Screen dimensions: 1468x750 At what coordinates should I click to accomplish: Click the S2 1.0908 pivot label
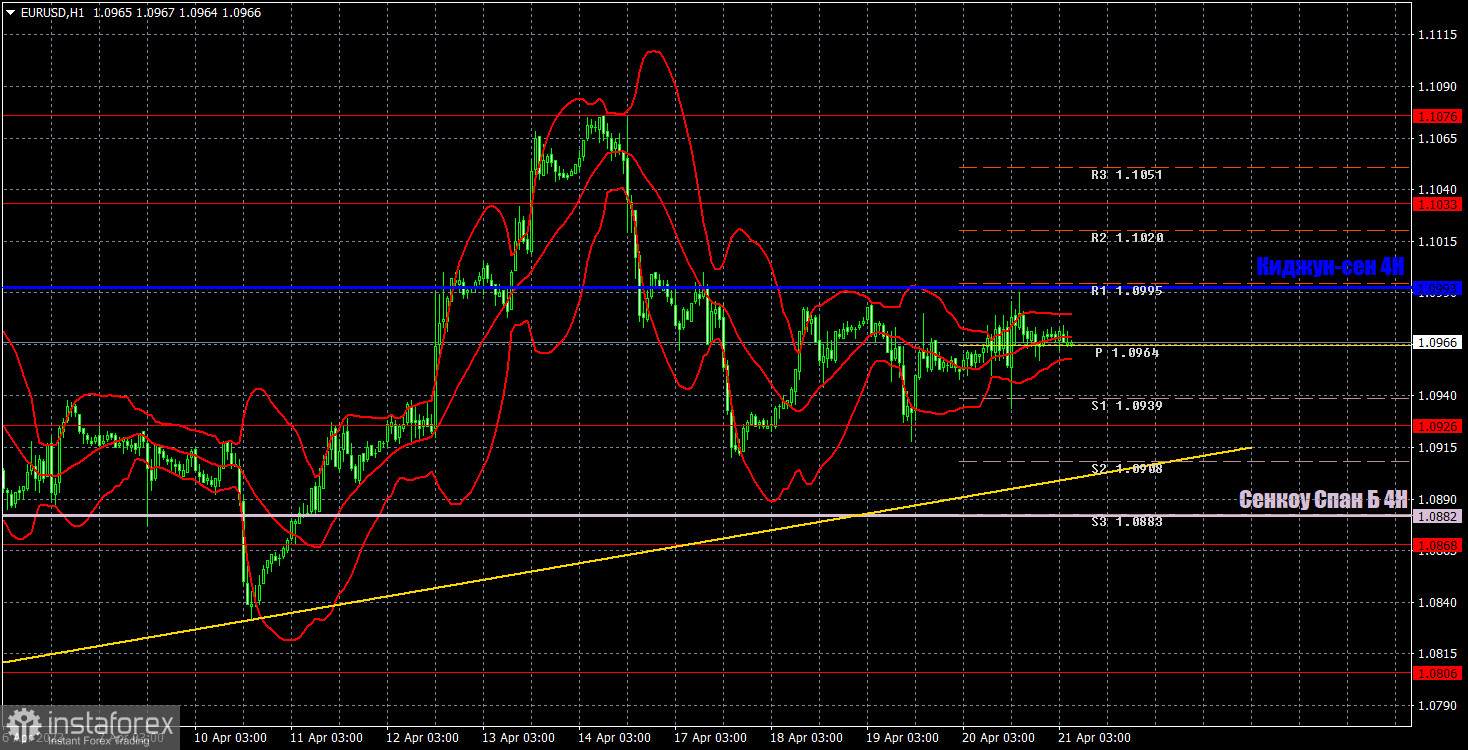click(1126, 468)
